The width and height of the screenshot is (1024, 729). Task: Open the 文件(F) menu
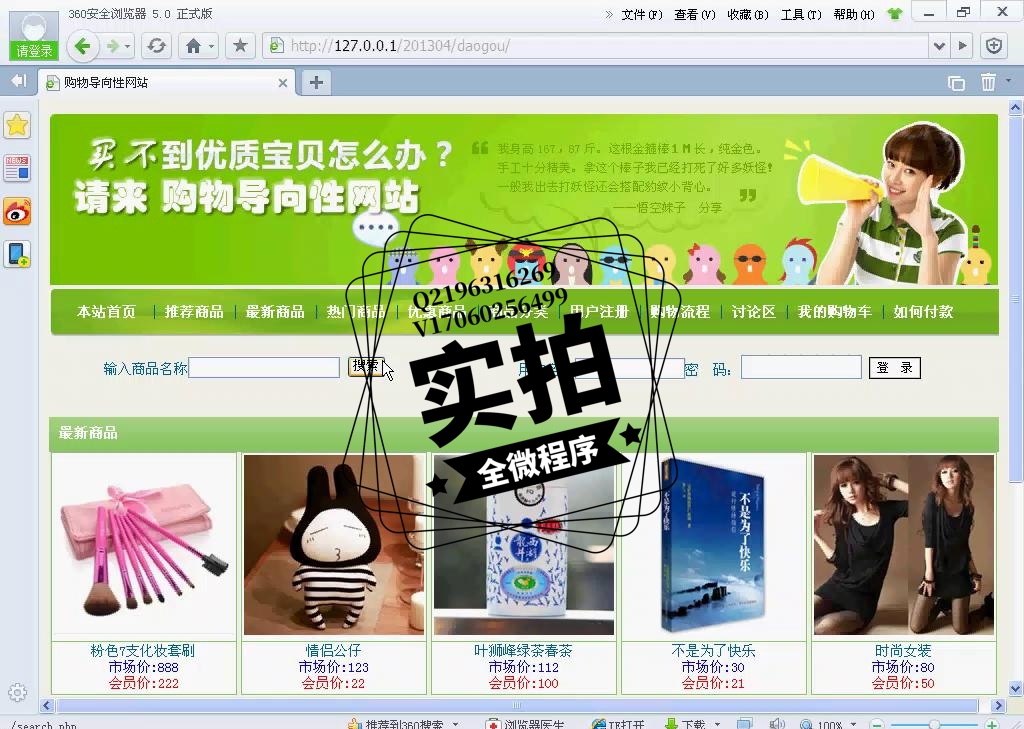(641, 14)
